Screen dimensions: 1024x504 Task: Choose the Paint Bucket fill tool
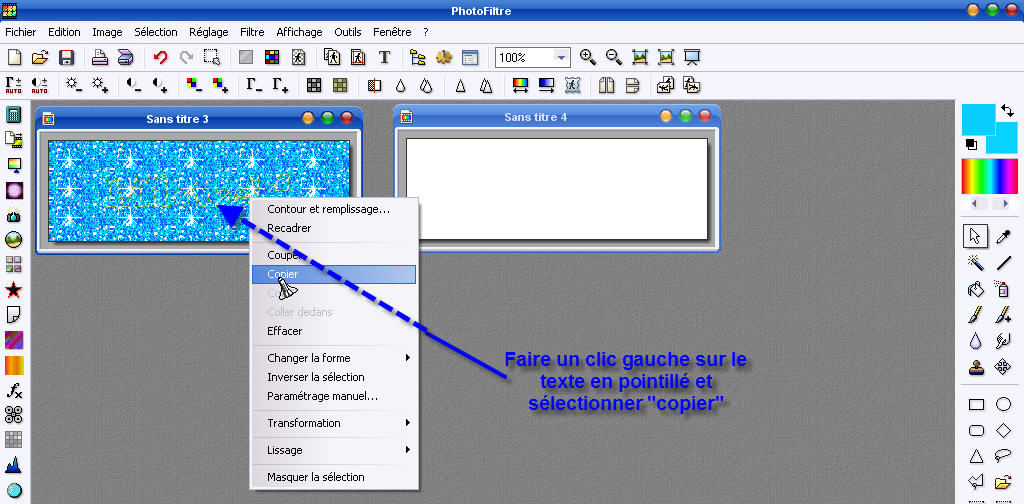pyautogui.click(x=975, y=289)
